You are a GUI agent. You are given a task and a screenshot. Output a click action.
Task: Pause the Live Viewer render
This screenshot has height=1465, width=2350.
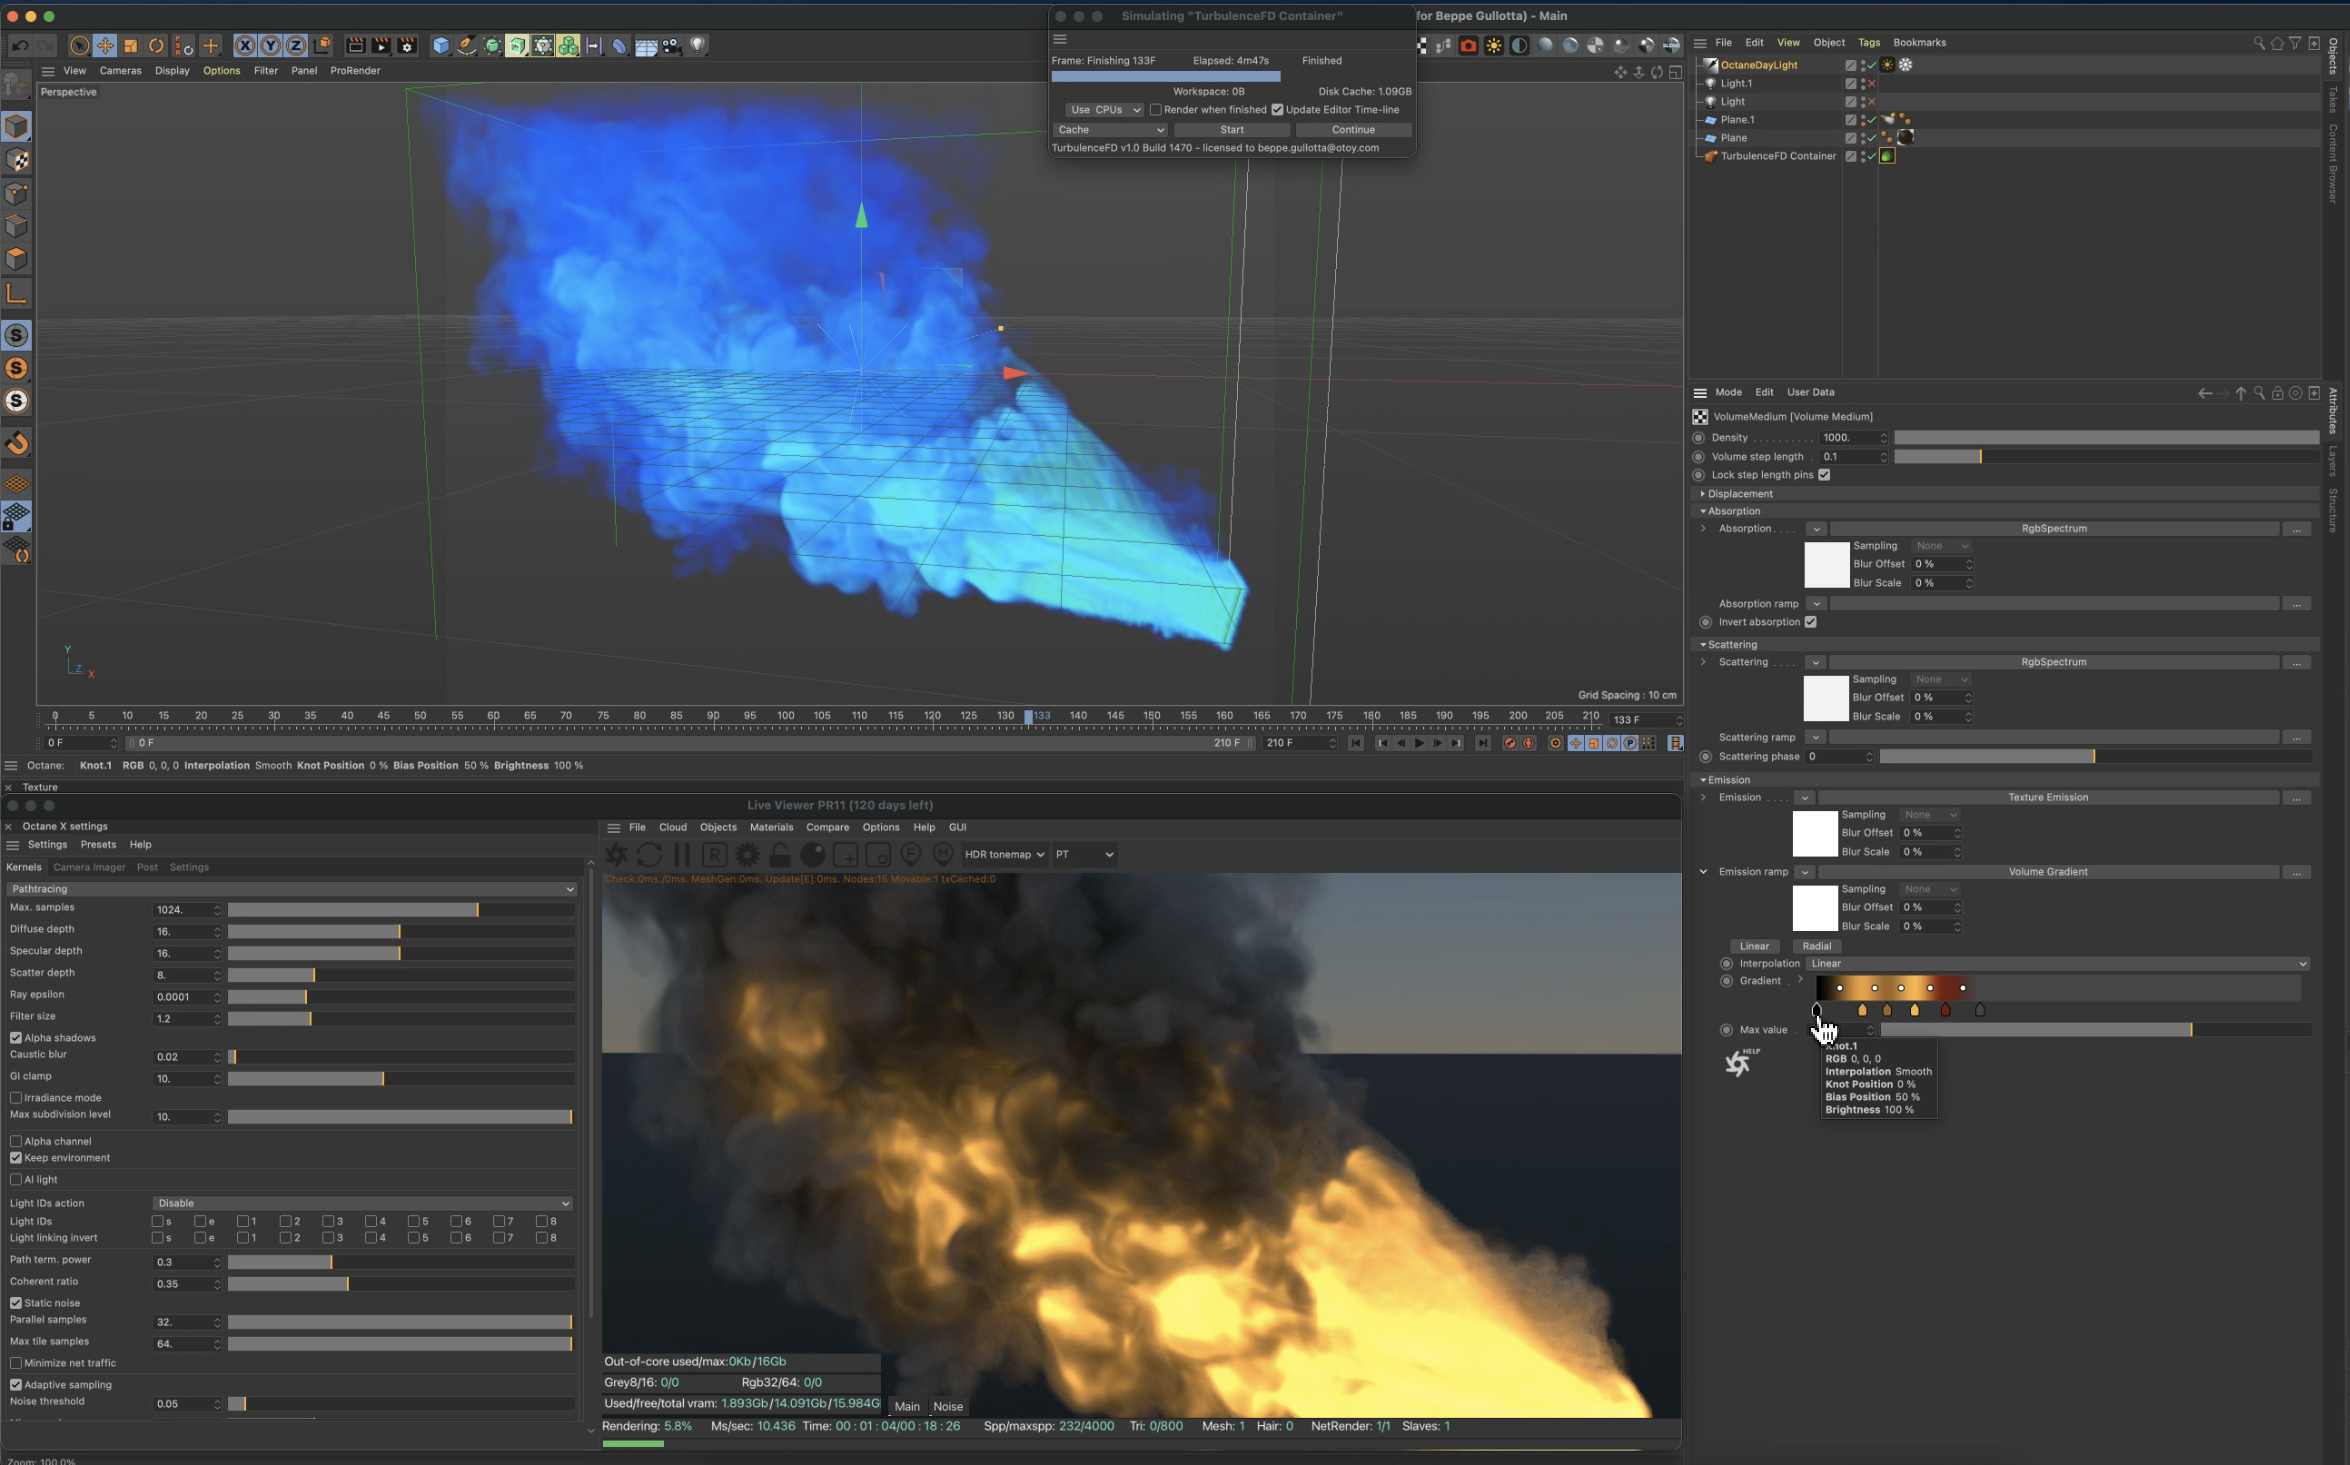coord(682,855)
